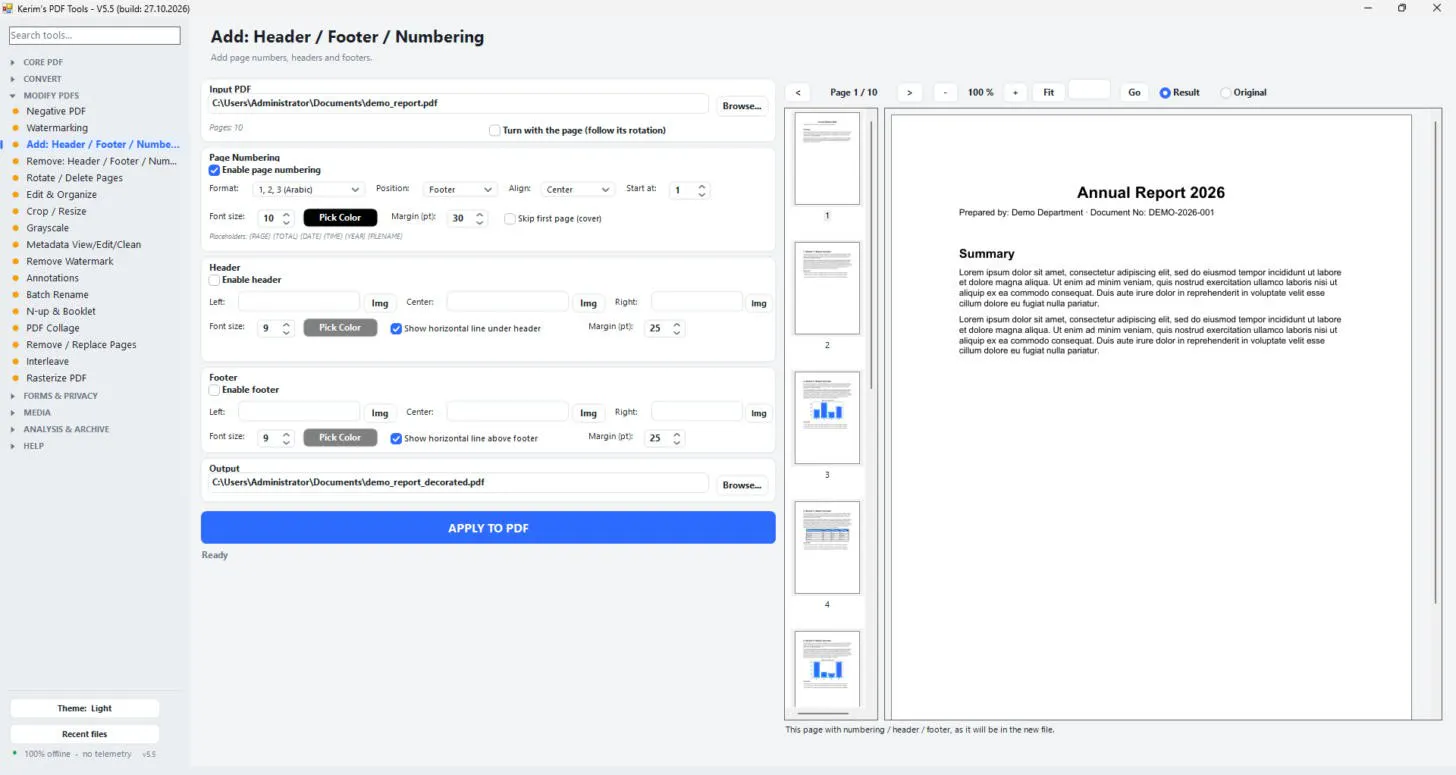Toggle Show horizontal line under header
The height and width of the screenshot is (775, 1456).
tap(396, 328)
